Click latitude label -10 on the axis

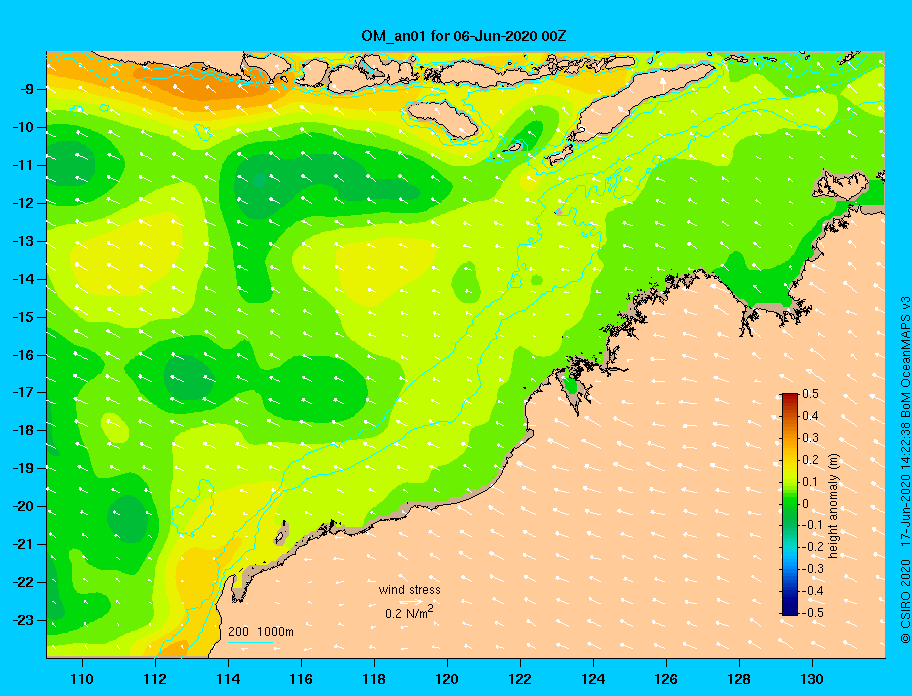pyautogui.click(x=23, y=127)
